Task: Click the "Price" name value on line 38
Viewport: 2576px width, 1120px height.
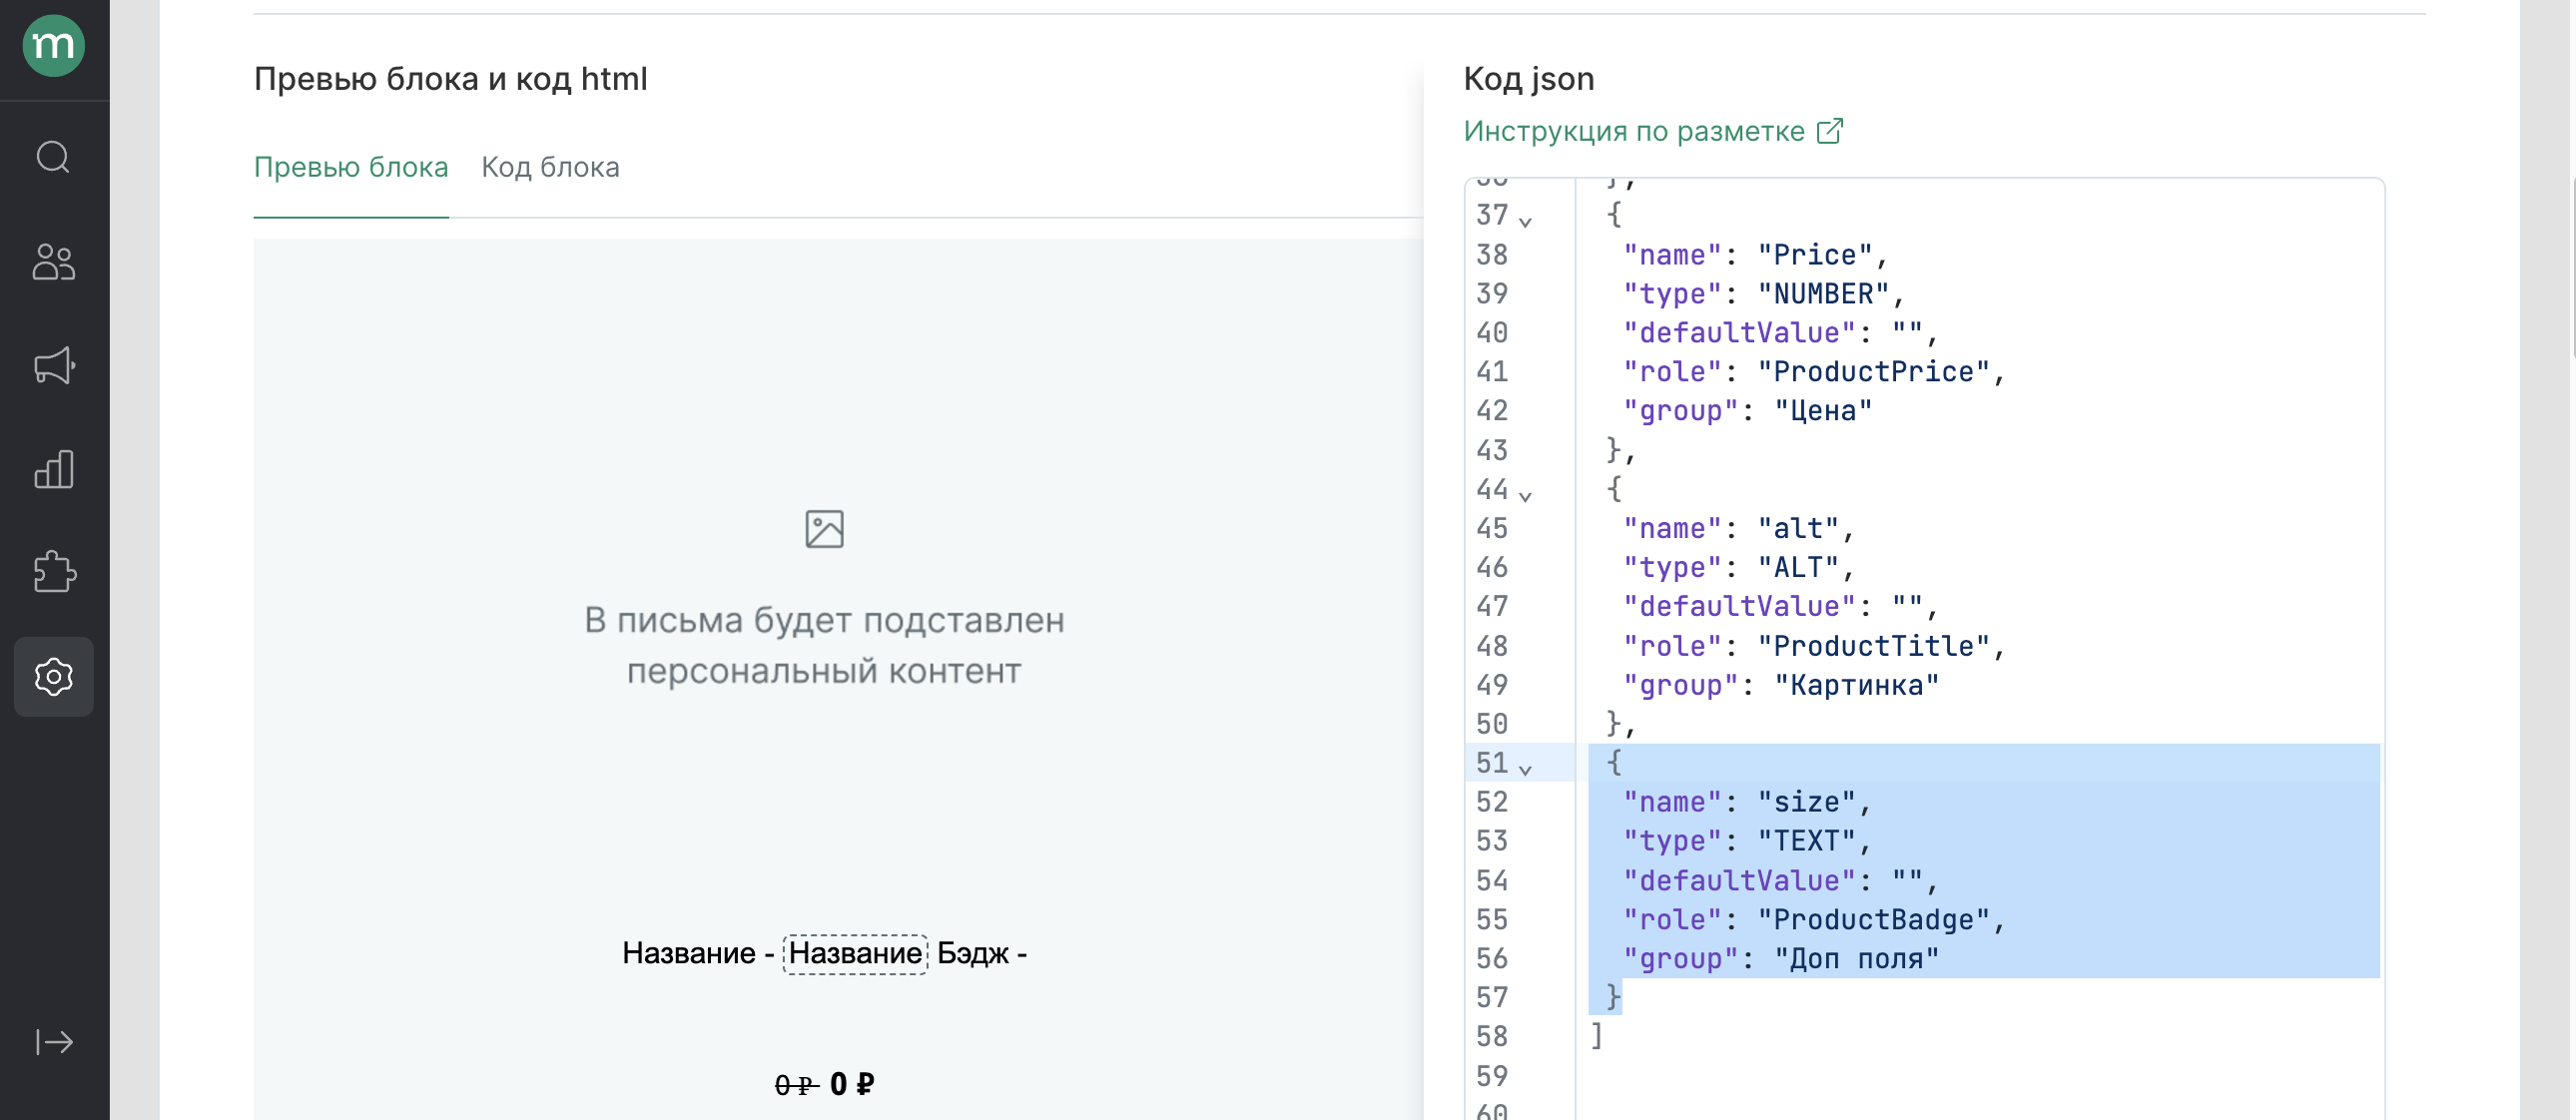Action: 1814,255
